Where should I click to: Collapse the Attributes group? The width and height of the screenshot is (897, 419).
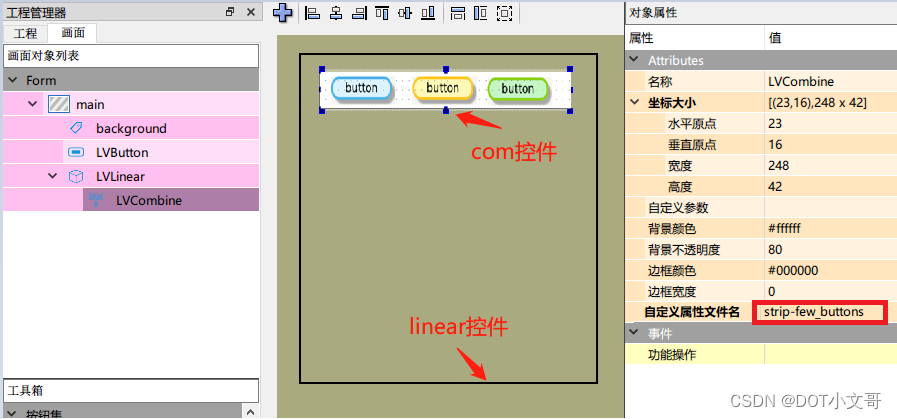tap(634, 60)
